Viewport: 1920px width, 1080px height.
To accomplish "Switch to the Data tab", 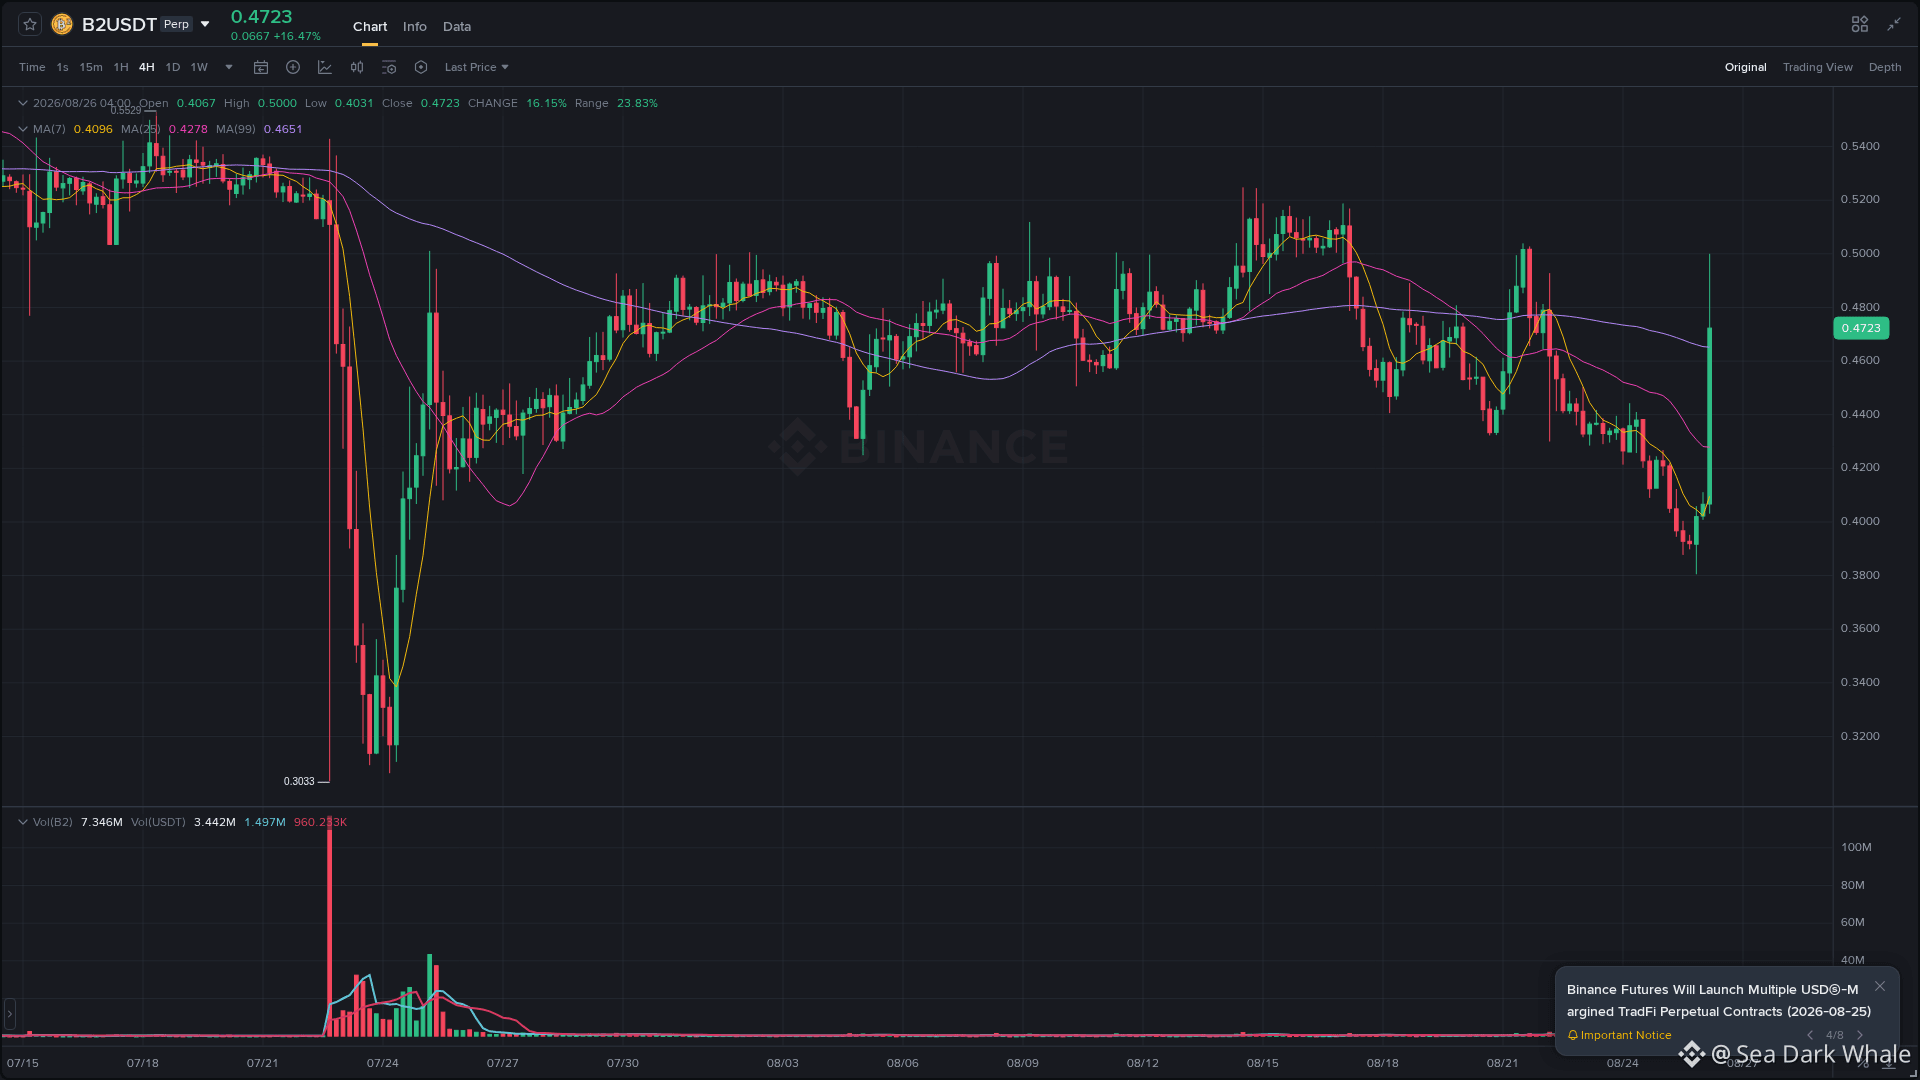I will tap(457, 26).
